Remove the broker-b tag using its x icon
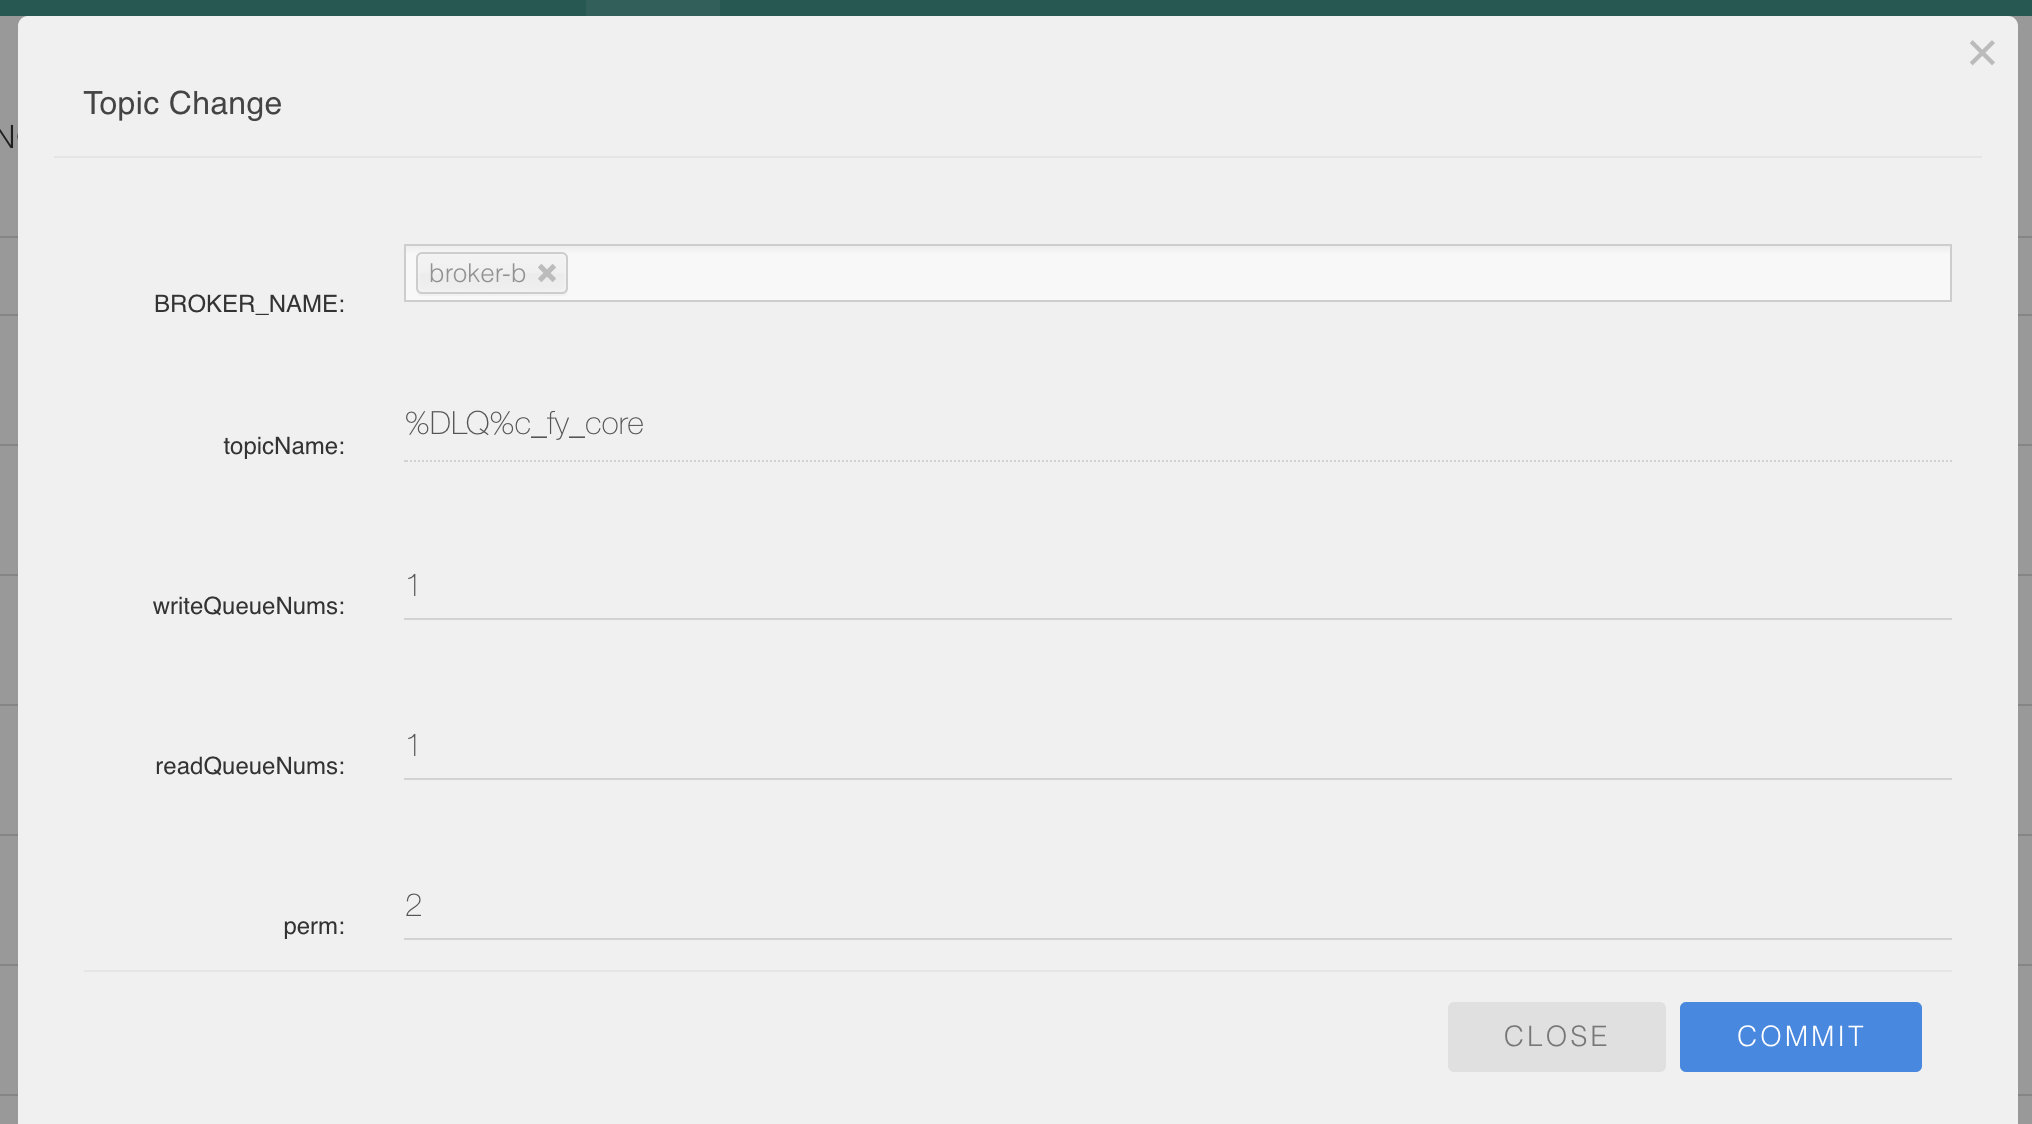This screenshot has height=1124, width=2032. [x=547, y=273]
